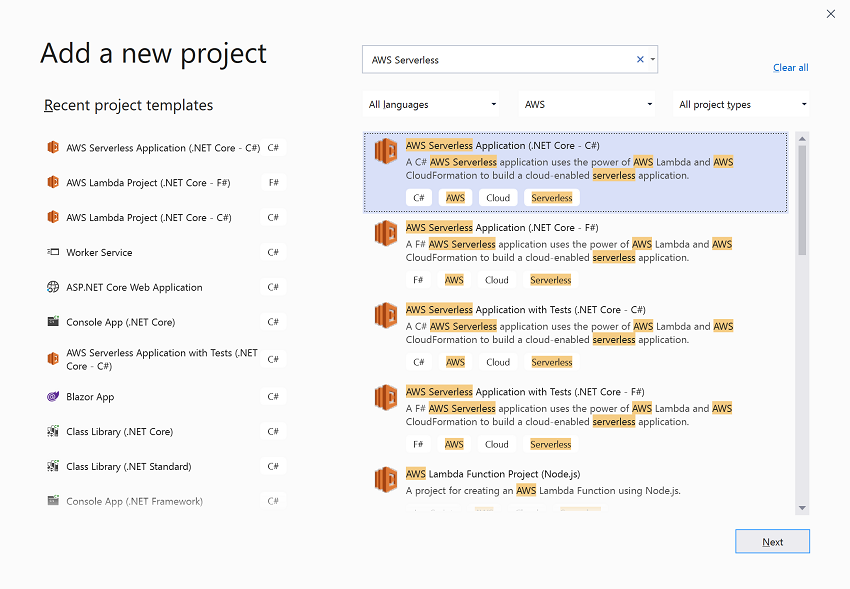Click the Console App (.NET Core) icon

(53, 322)
